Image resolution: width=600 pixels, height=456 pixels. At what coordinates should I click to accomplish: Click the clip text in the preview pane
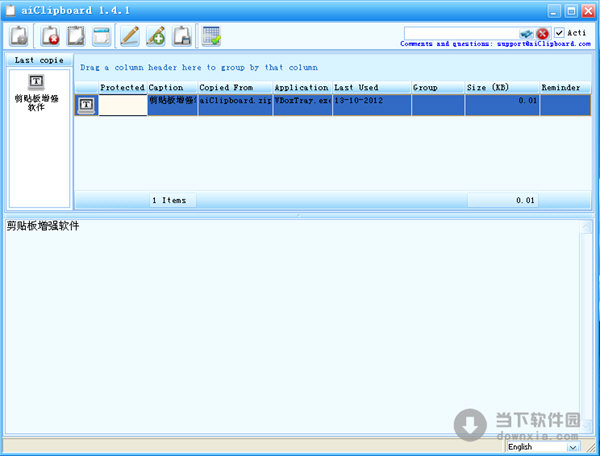pyautogui.click(x=43, y=226)
